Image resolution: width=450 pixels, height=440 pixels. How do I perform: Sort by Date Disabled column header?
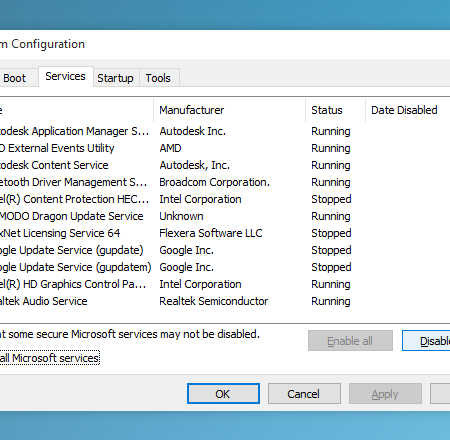(408, 110)
